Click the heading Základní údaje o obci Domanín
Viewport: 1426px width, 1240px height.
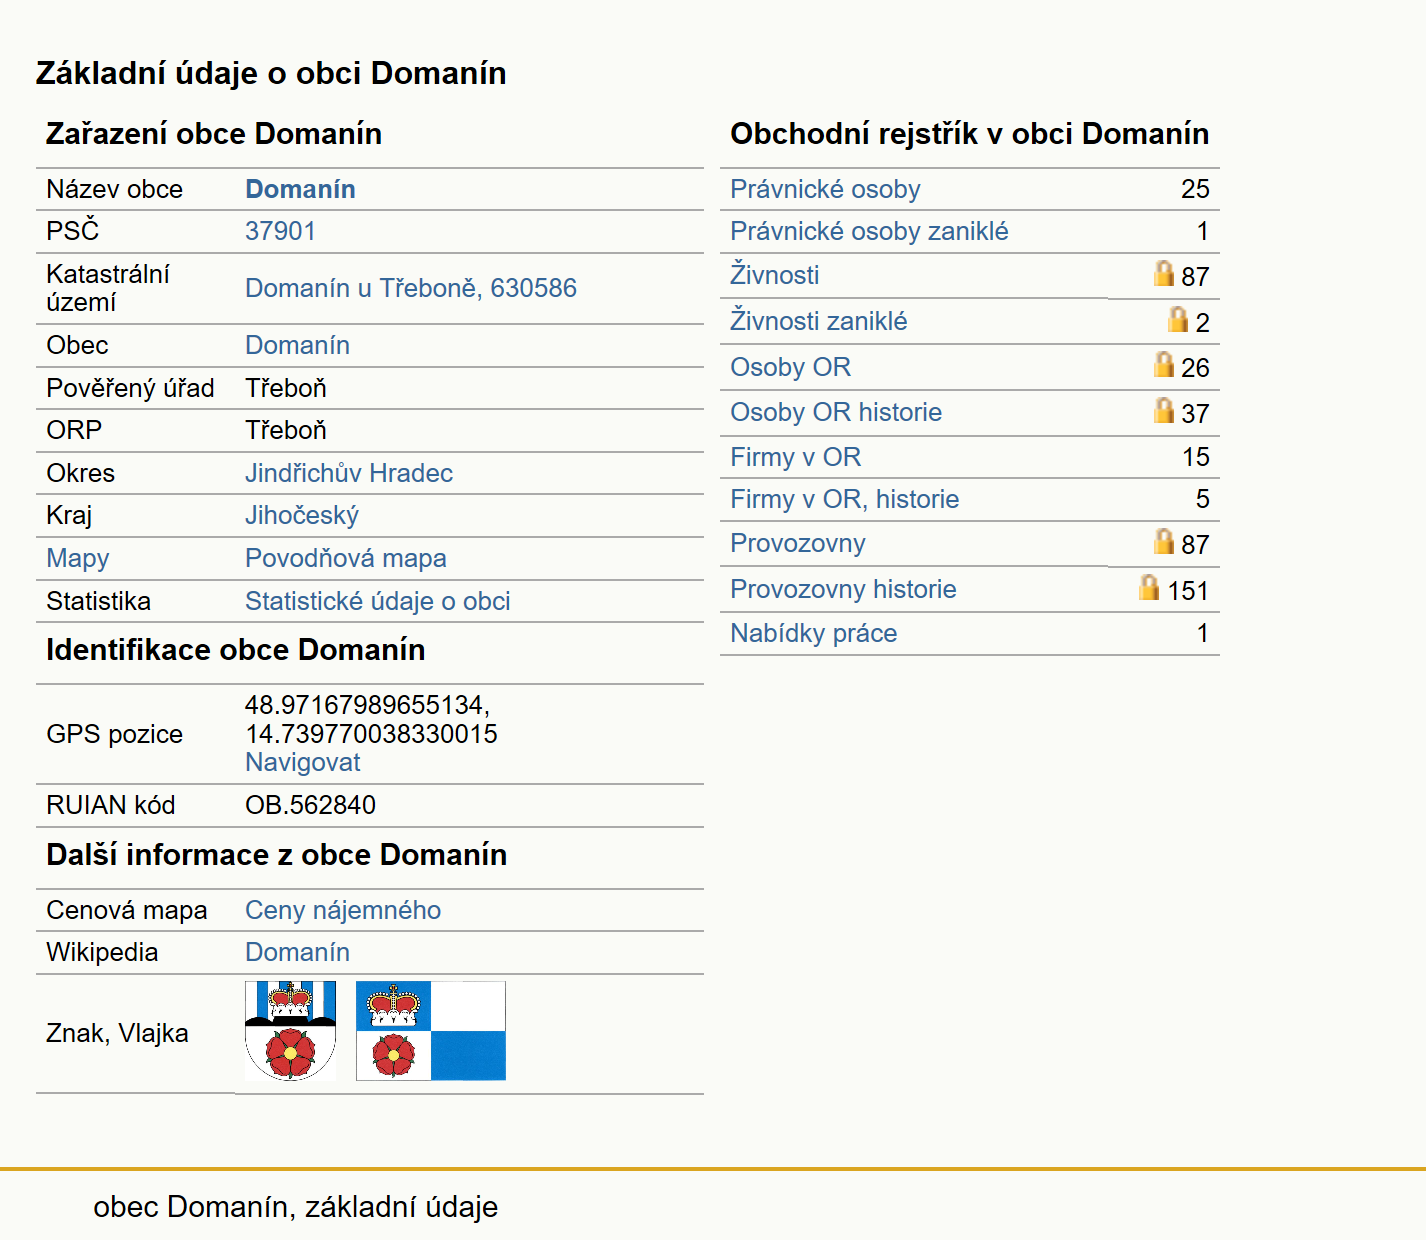(271, 73)
